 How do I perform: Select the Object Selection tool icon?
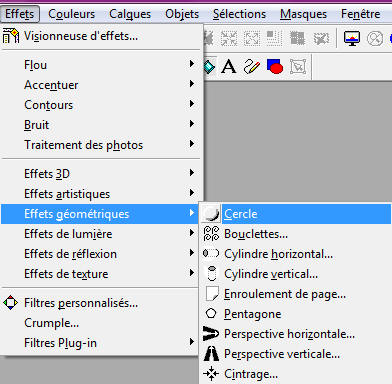click(x=298, y=67)
